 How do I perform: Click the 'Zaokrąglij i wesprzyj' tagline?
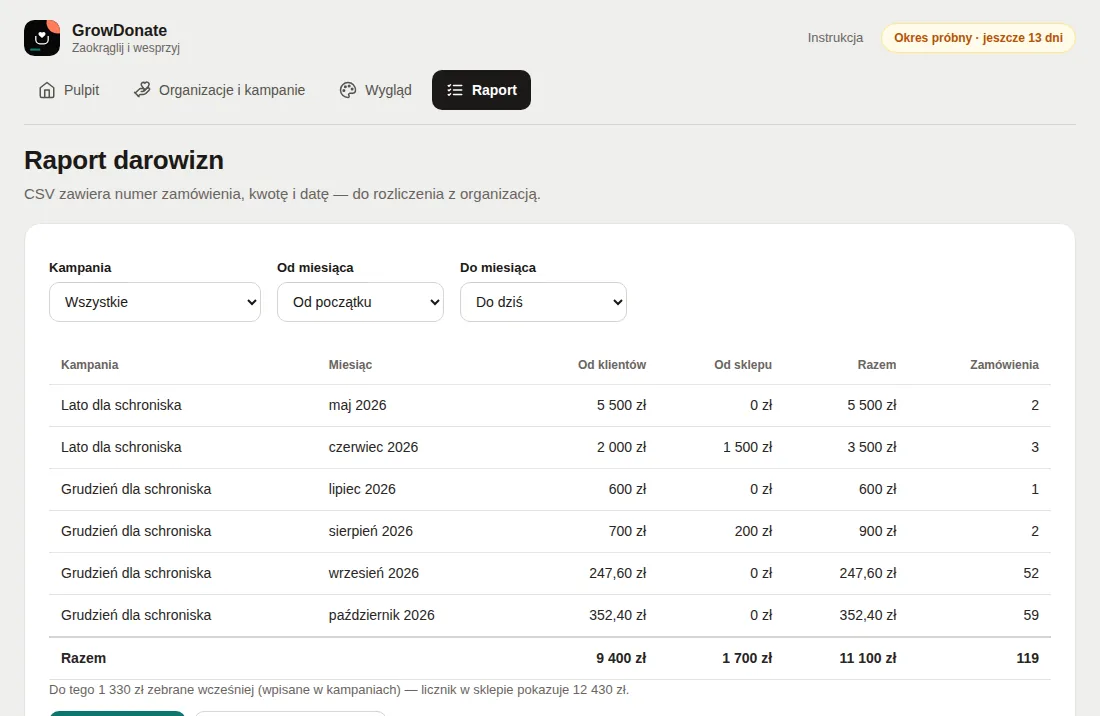(x=126, y=48)
